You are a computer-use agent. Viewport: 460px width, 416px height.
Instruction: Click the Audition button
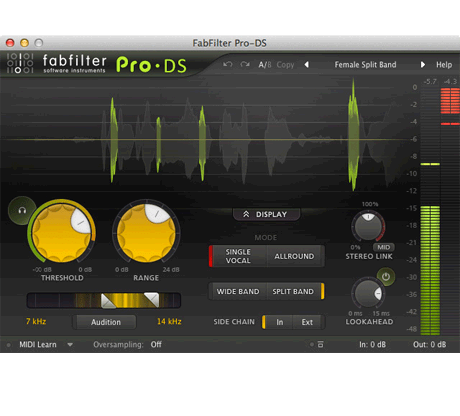point(106,322)
